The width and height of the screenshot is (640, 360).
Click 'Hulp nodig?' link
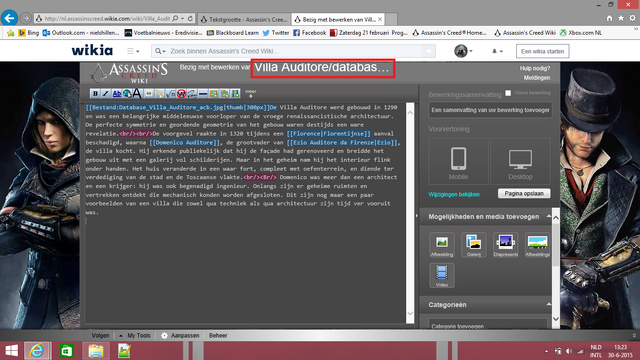click(535, 69)
